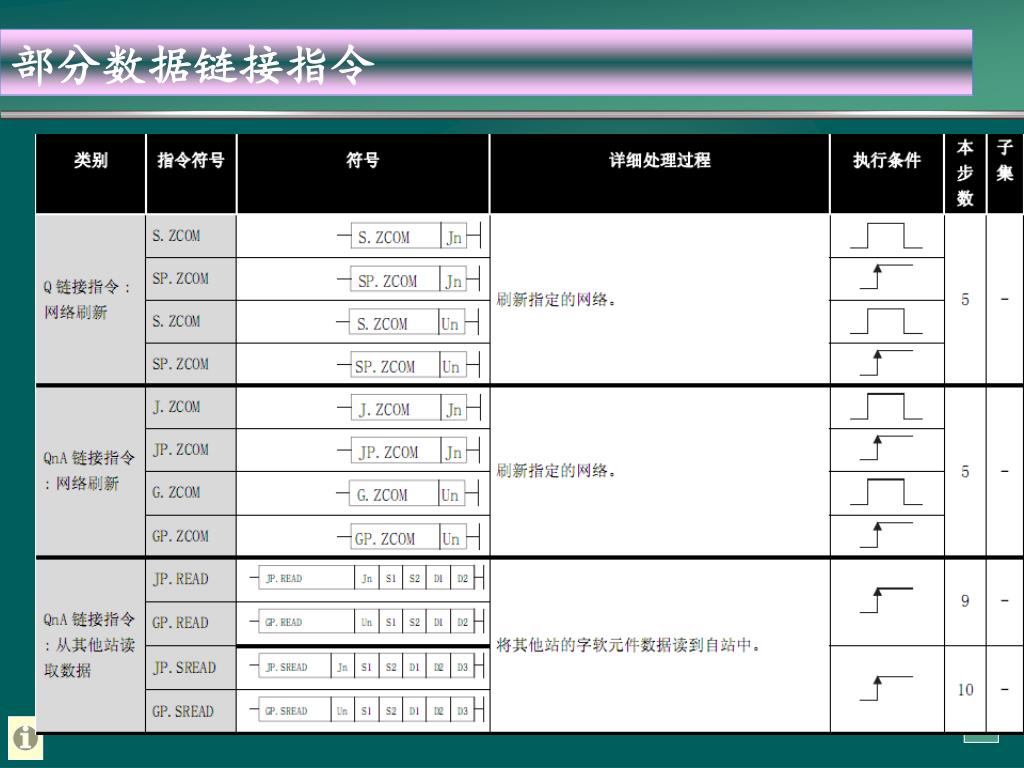Click the step count value 10
This screenshot has width=1024, height=768.
pos(965,690)
